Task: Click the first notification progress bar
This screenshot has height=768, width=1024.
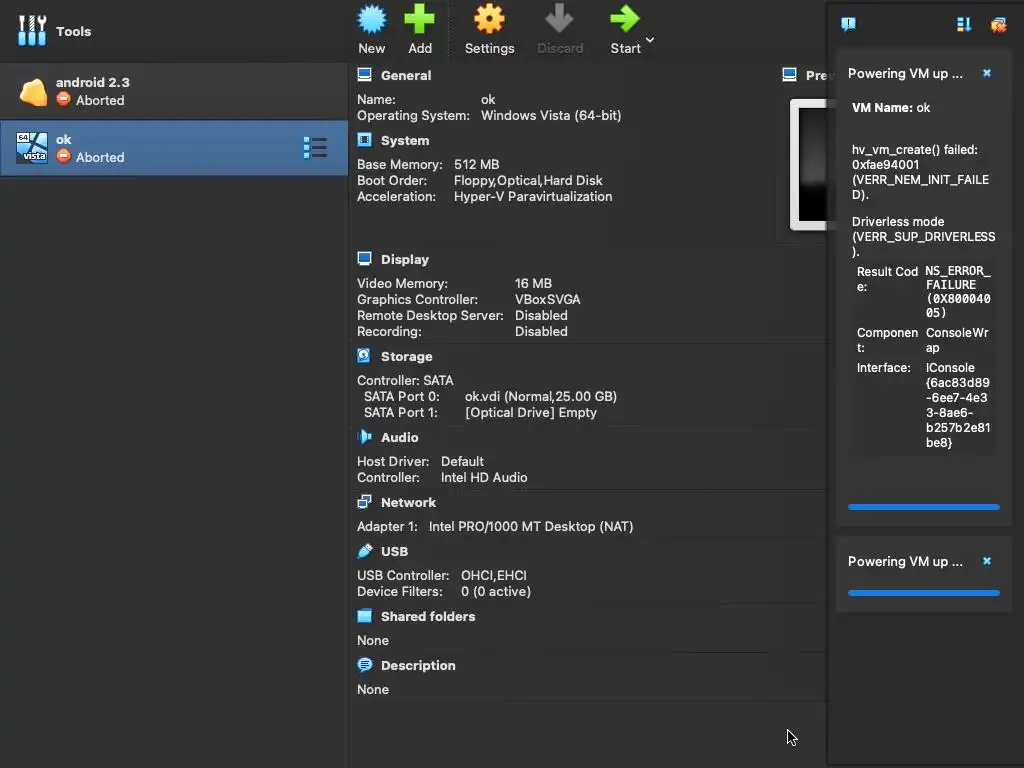Action: point(923,507)
